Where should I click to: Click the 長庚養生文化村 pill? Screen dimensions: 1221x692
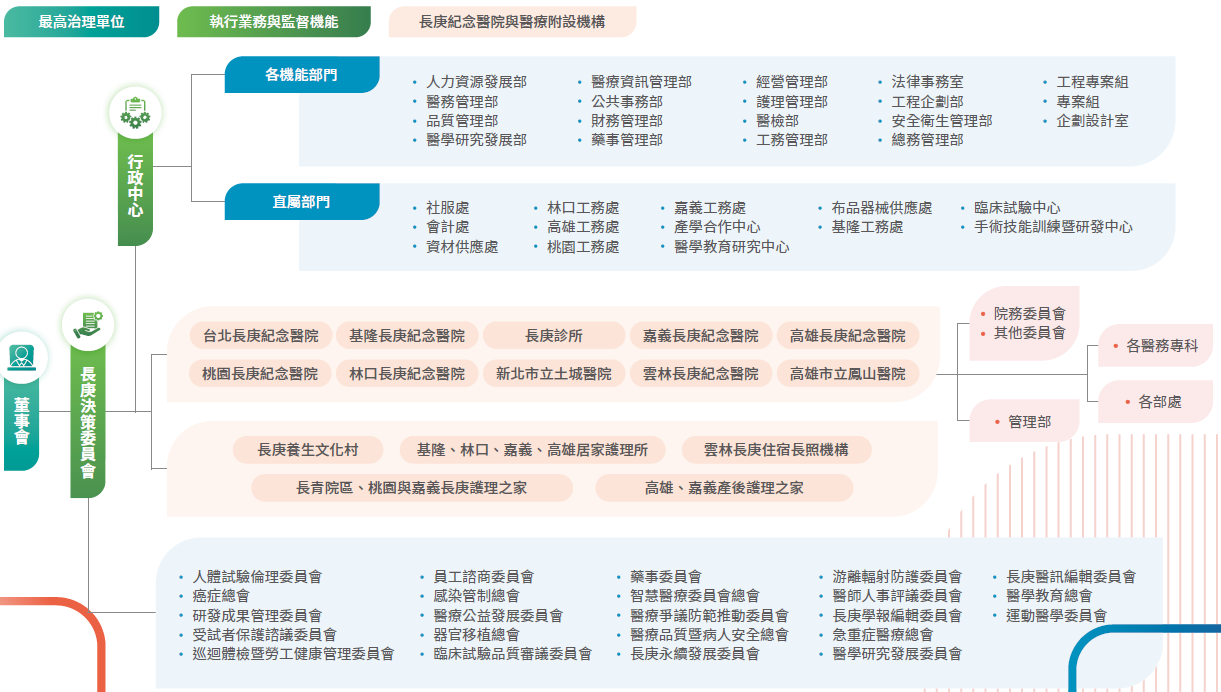(308, 450)
